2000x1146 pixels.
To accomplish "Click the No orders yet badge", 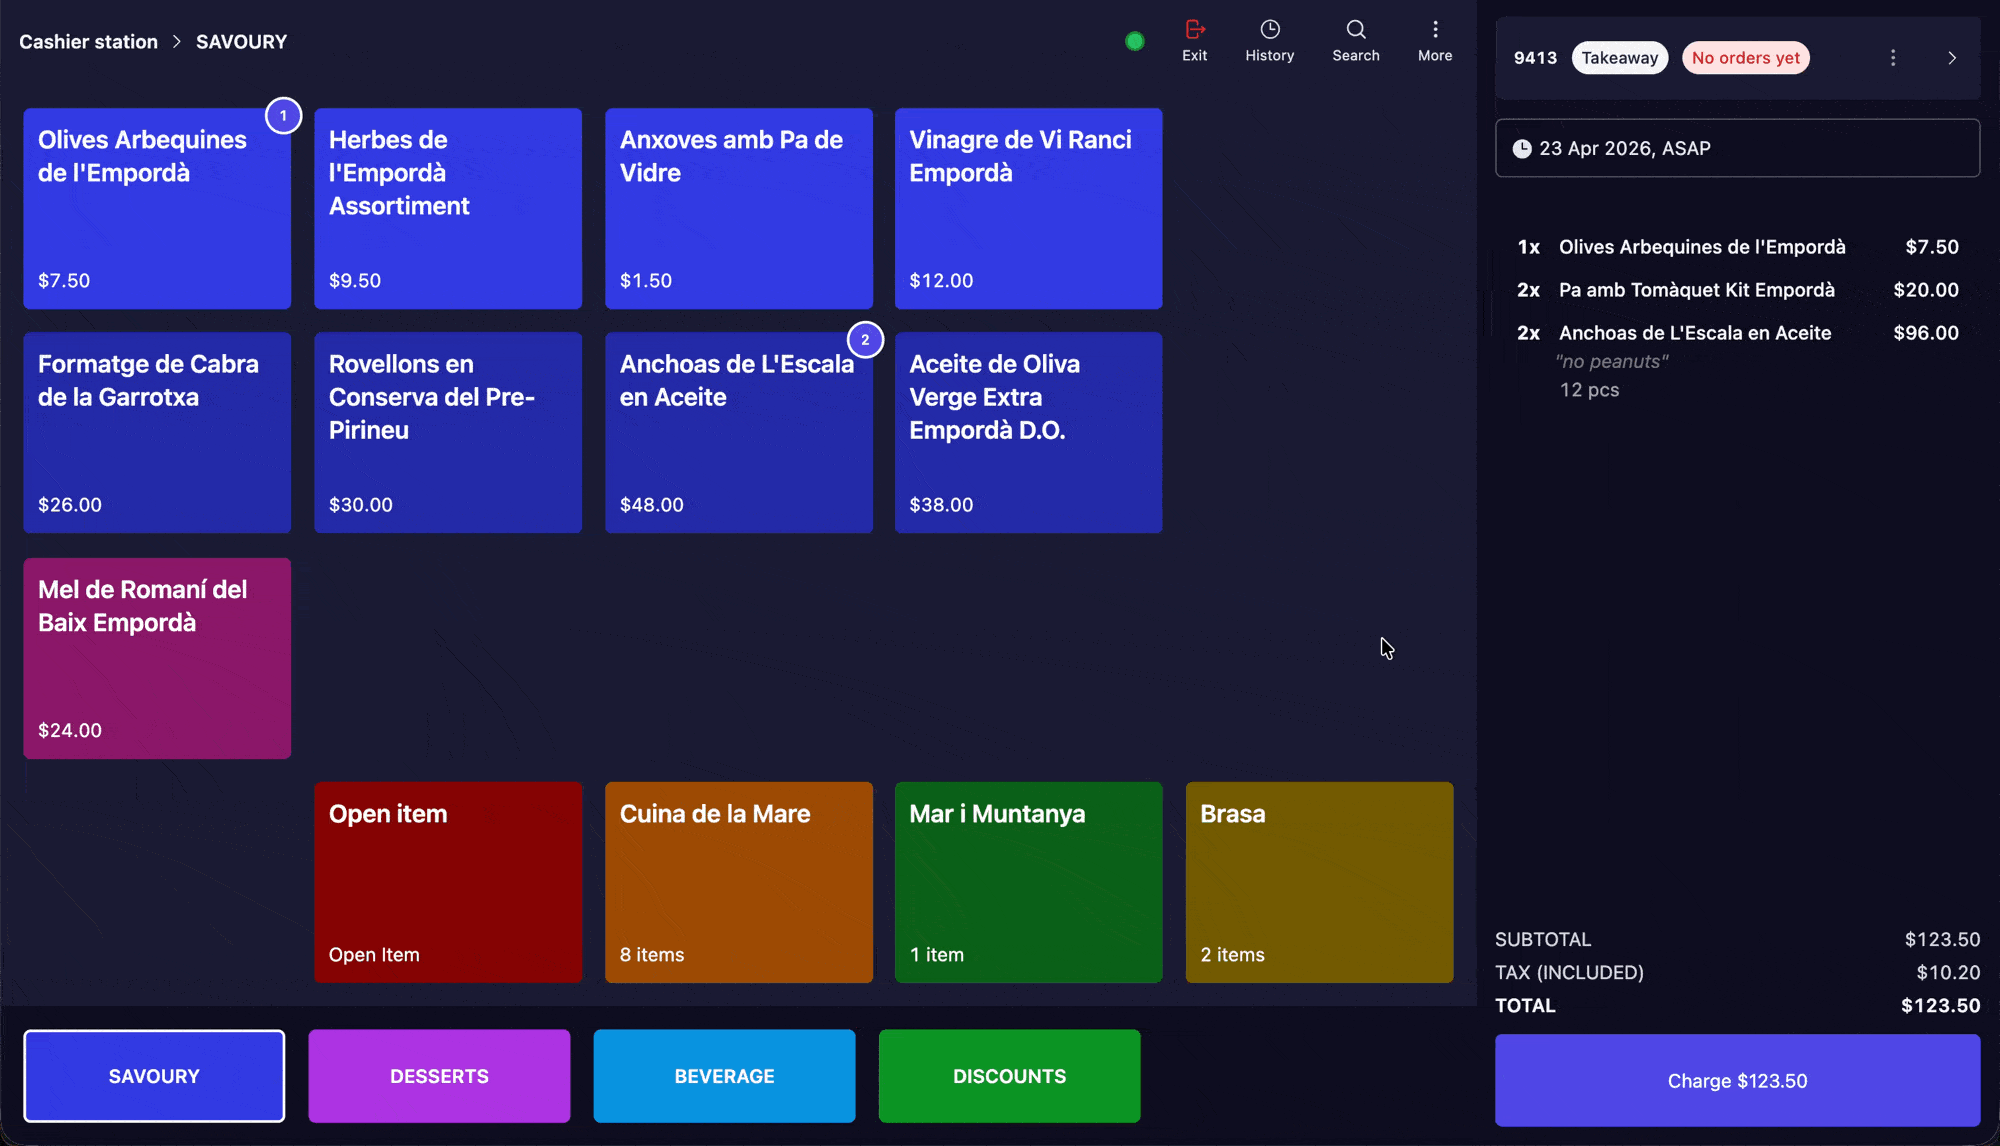I will point(1746,57).
